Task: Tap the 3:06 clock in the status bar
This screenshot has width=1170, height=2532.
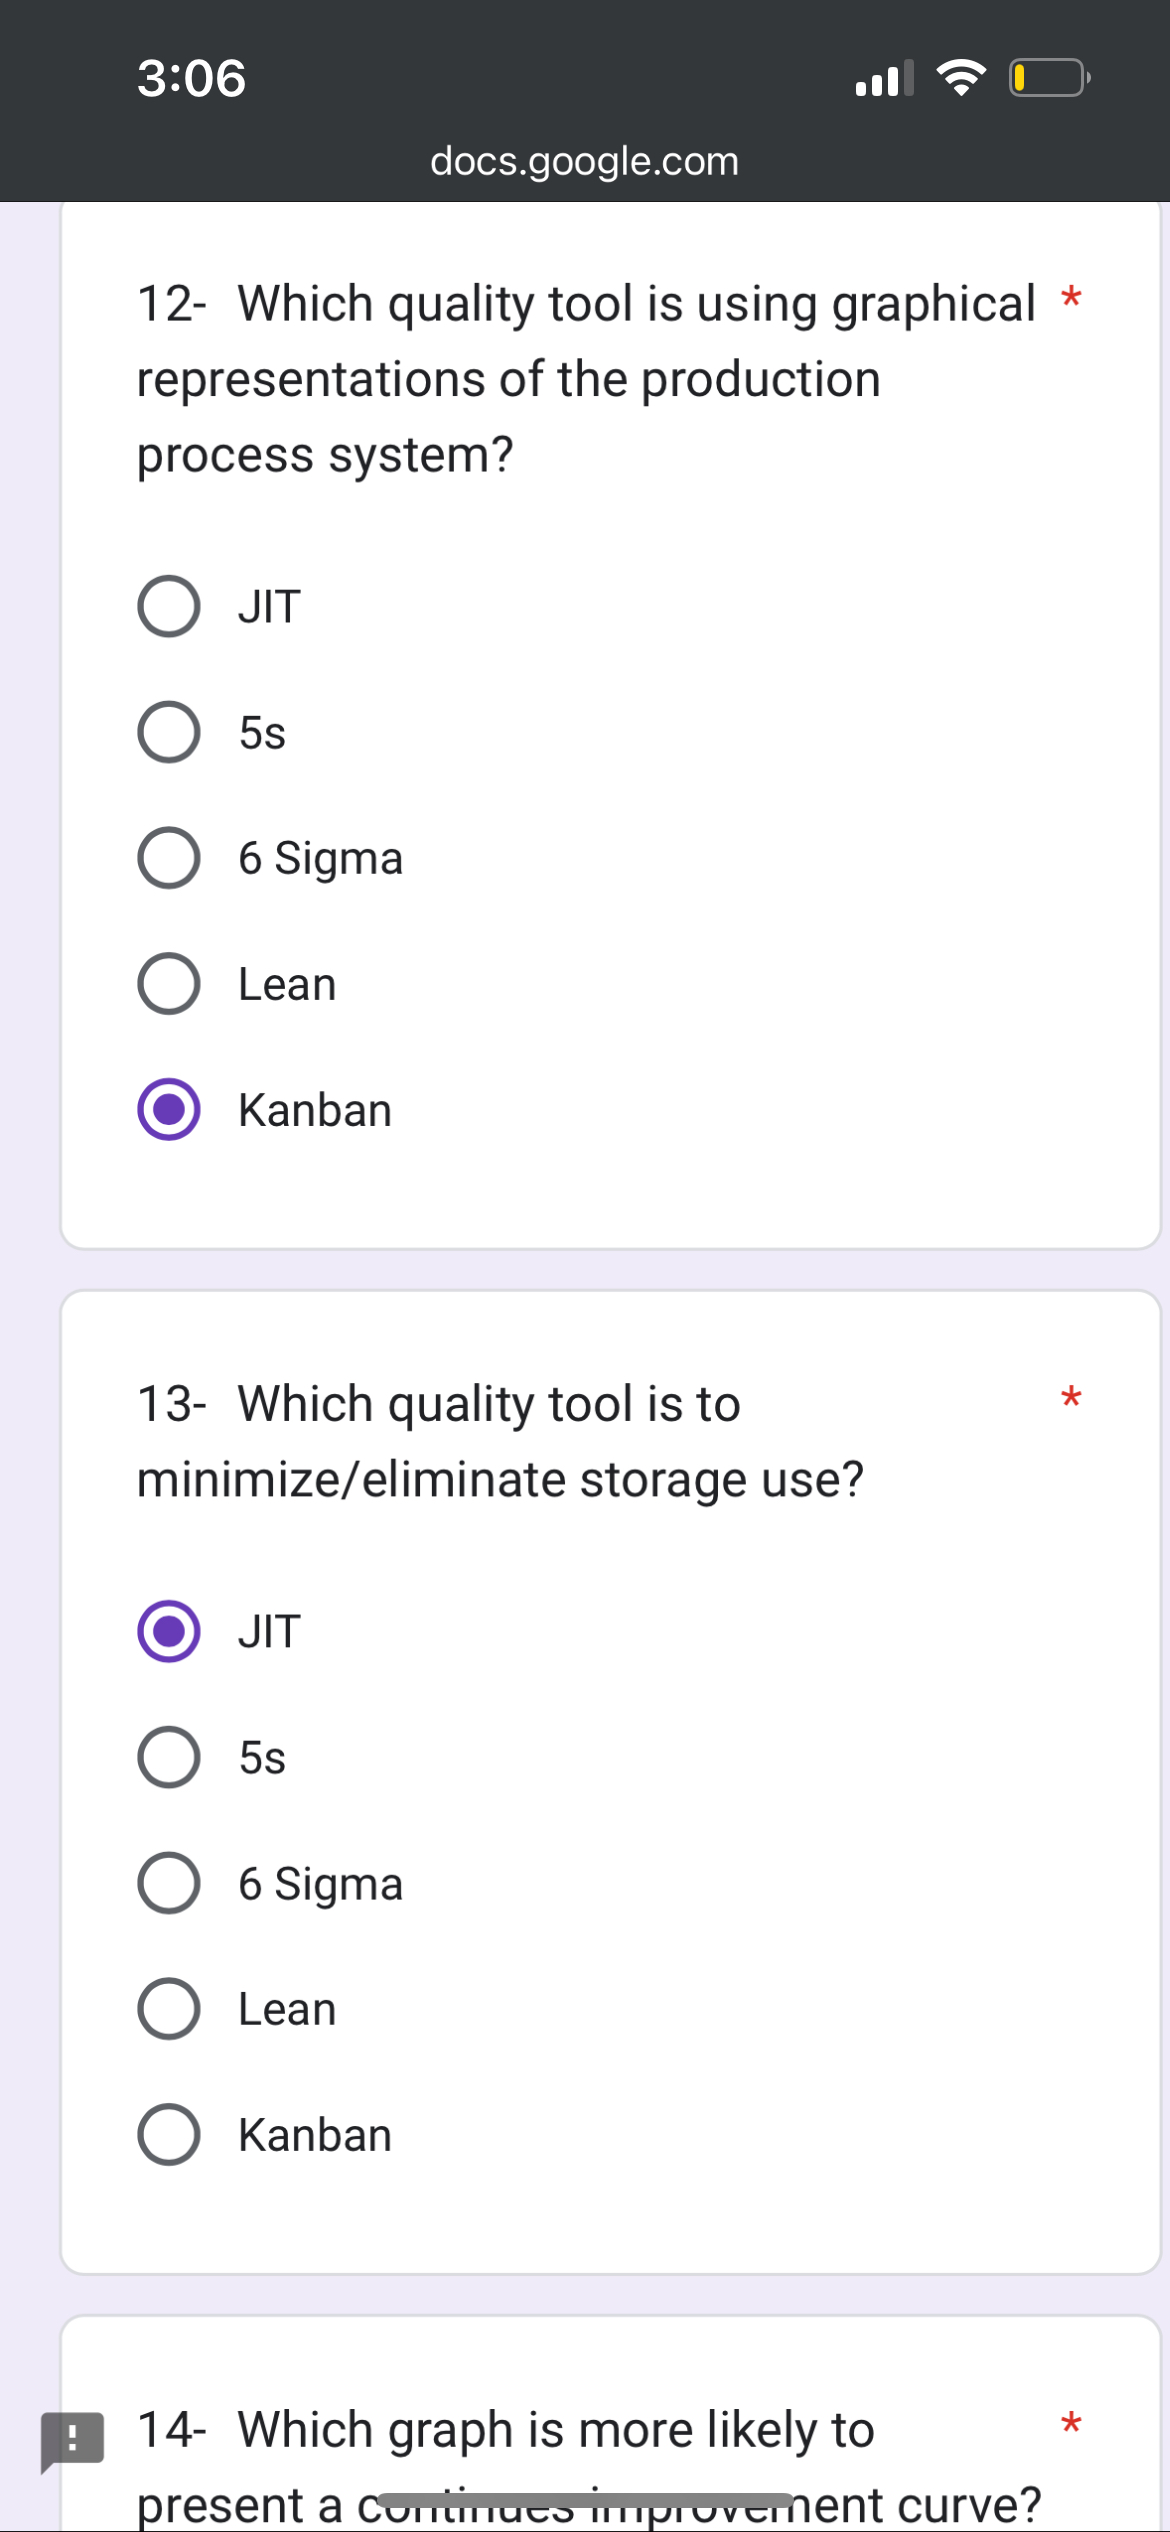Action: (190, 78)
